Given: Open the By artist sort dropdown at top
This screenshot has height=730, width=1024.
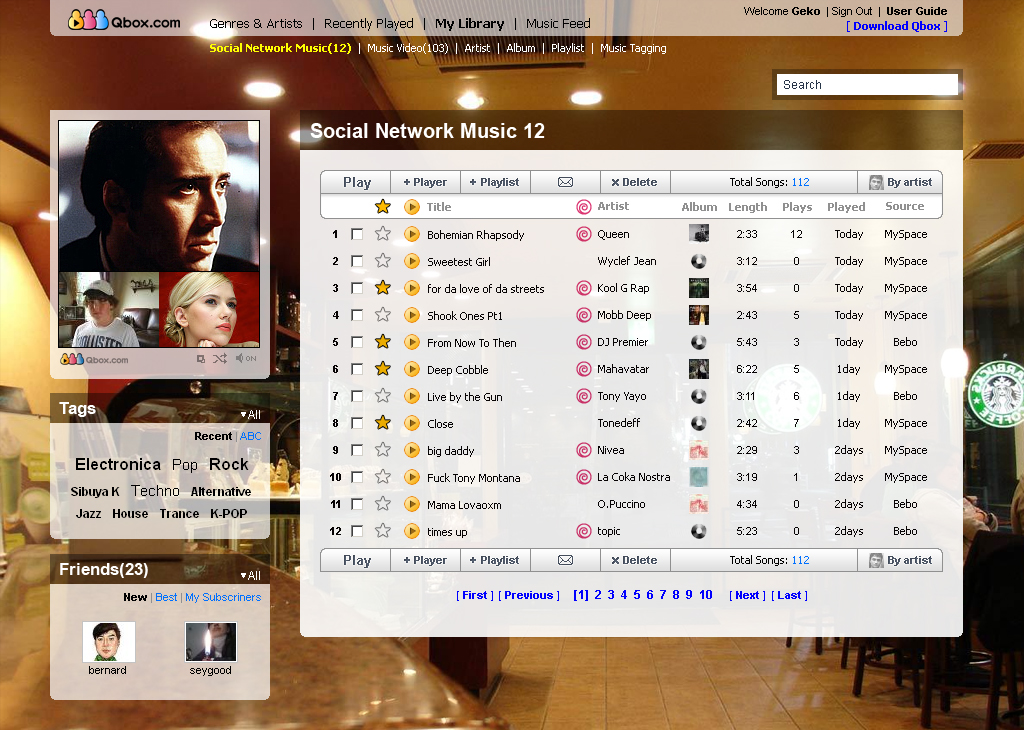Looking at the screenshot, I should pyautogui.click(x=900, y=182).
